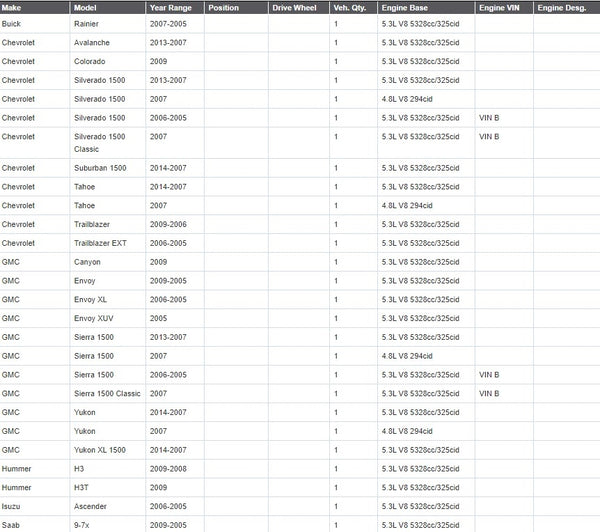Select the Saab 9-7x model cell
This screenshot has width=600, height=532.
point(83,524)
